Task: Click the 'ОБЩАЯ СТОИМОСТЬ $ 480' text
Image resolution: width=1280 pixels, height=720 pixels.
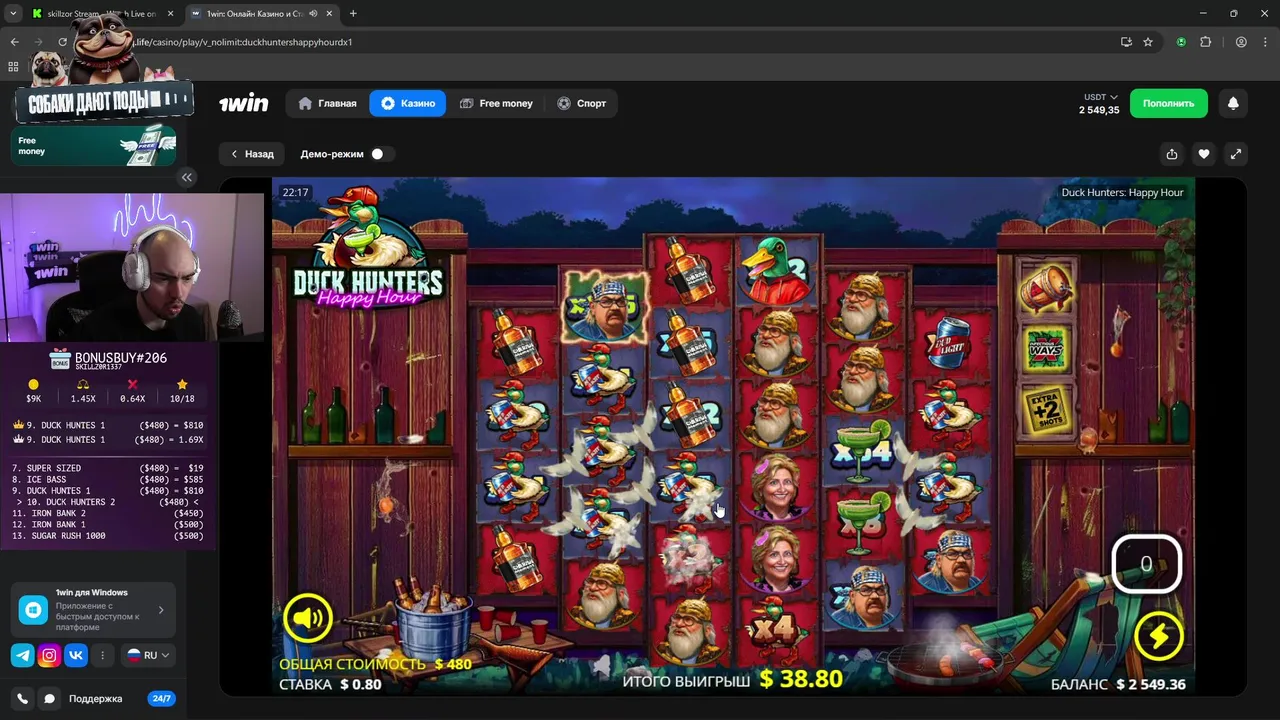Action: (375, 664)
